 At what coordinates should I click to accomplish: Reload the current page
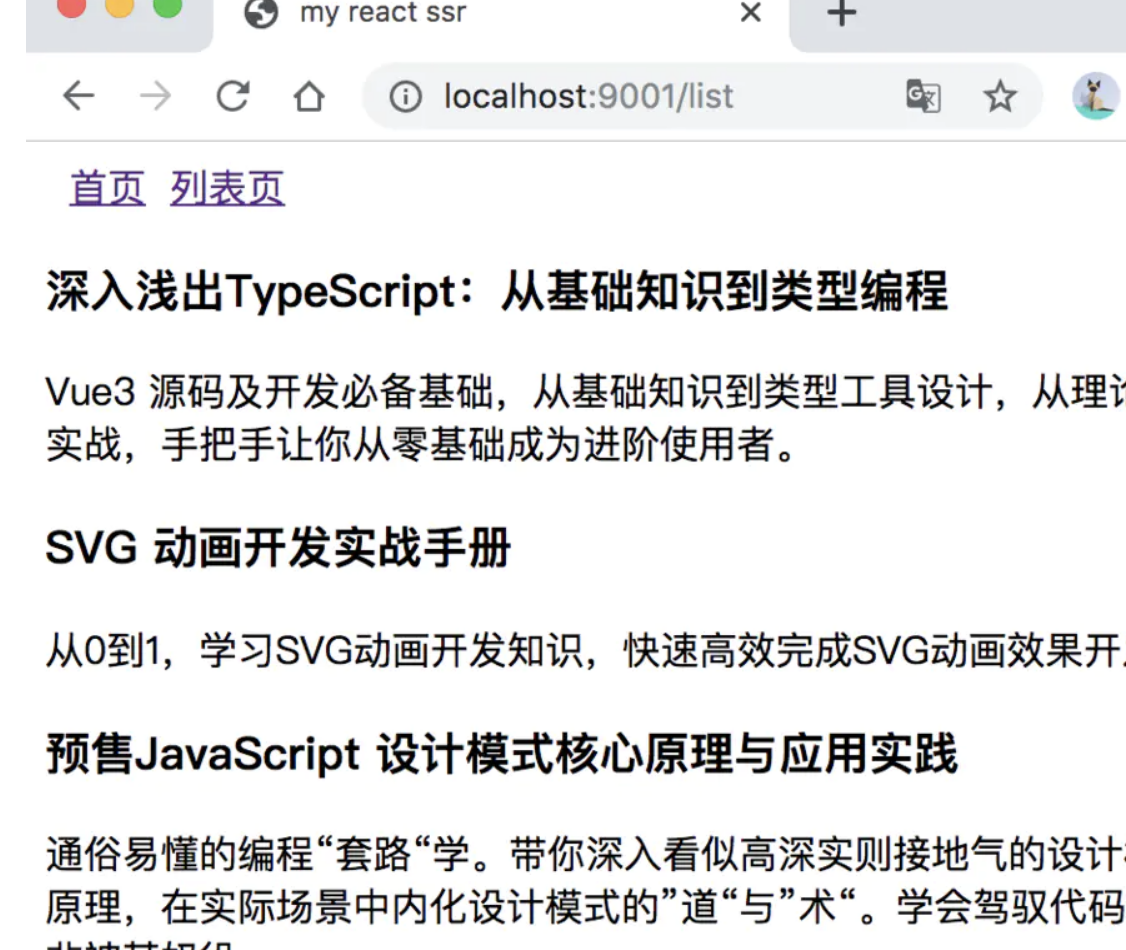tap(233, 96)
